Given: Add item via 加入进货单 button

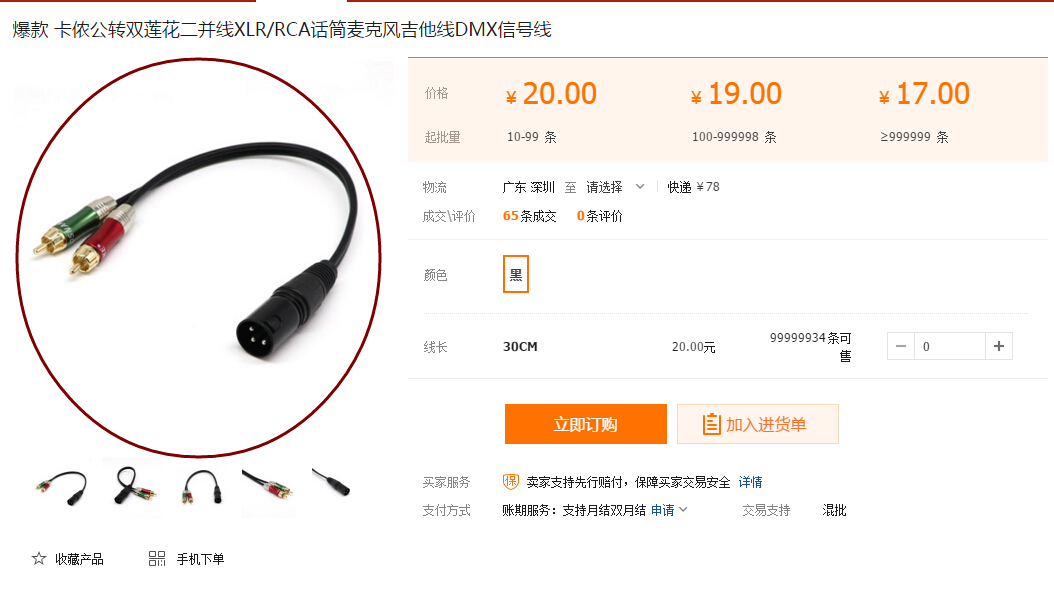Looking at the screenshot, I should coord(758,424).
